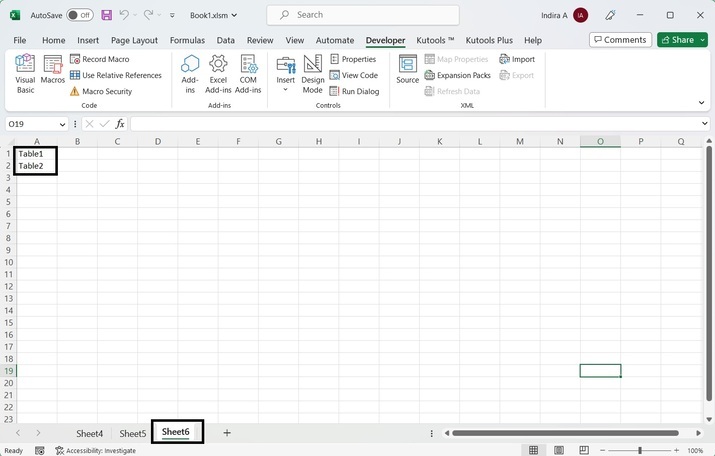Select cell A1 containing Table1
Image resolution: width=715 pixels, height=456 pixels.
(x=36, y=154)
